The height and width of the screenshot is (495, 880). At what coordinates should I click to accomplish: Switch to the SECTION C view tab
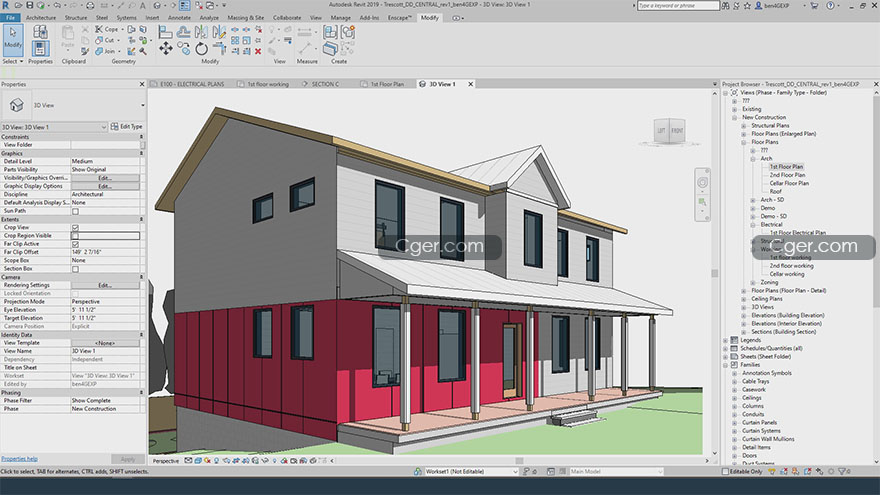(x=321, y=84)
